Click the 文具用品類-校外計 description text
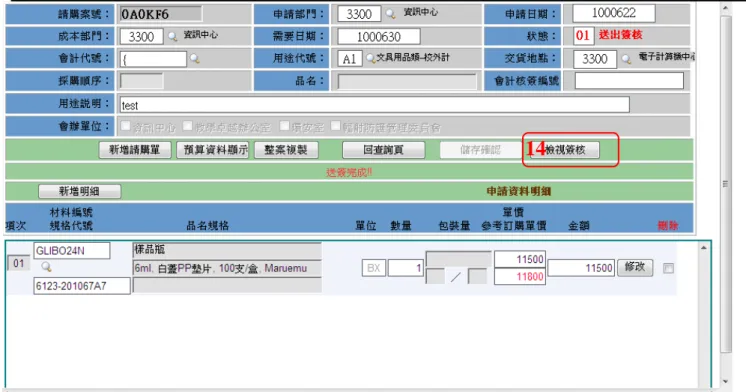Viewport: 746px width, 392px height. click(x=413, y=58)
